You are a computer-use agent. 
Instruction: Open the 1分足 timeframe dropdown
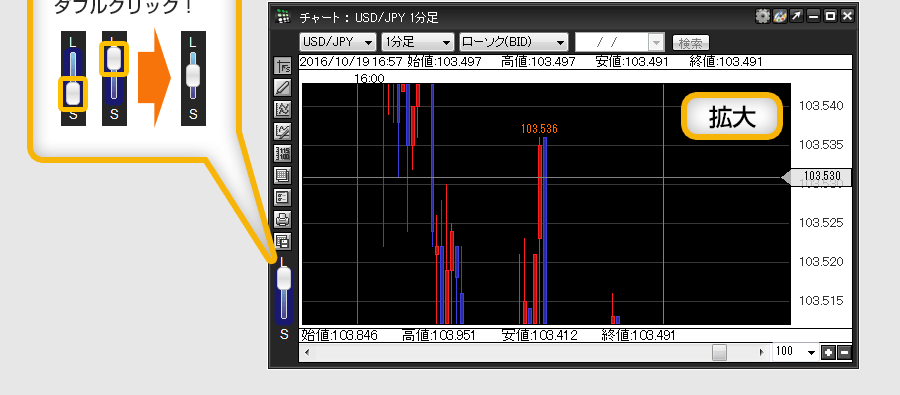pos(418,42)
